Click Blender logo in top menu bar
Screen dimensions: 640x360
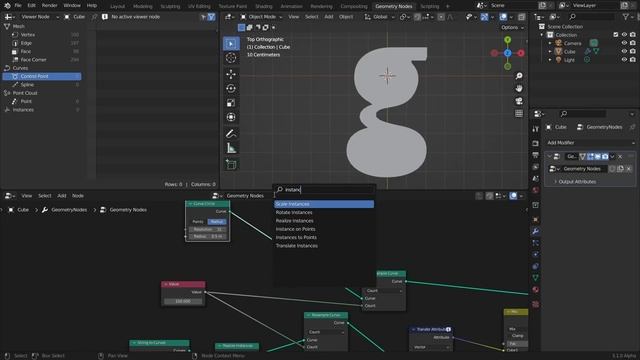7,6
